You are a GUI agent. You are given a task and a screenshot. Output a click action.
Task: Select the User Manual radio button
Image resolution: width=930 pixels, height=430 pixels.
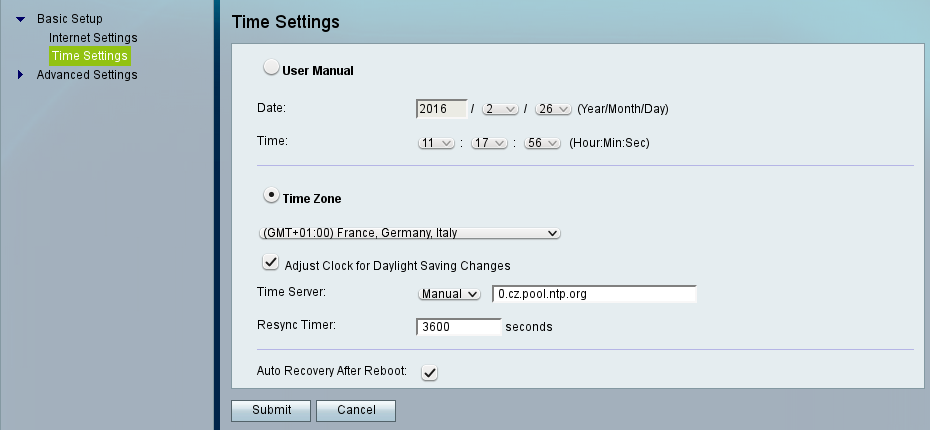click(x=271, y=69)
